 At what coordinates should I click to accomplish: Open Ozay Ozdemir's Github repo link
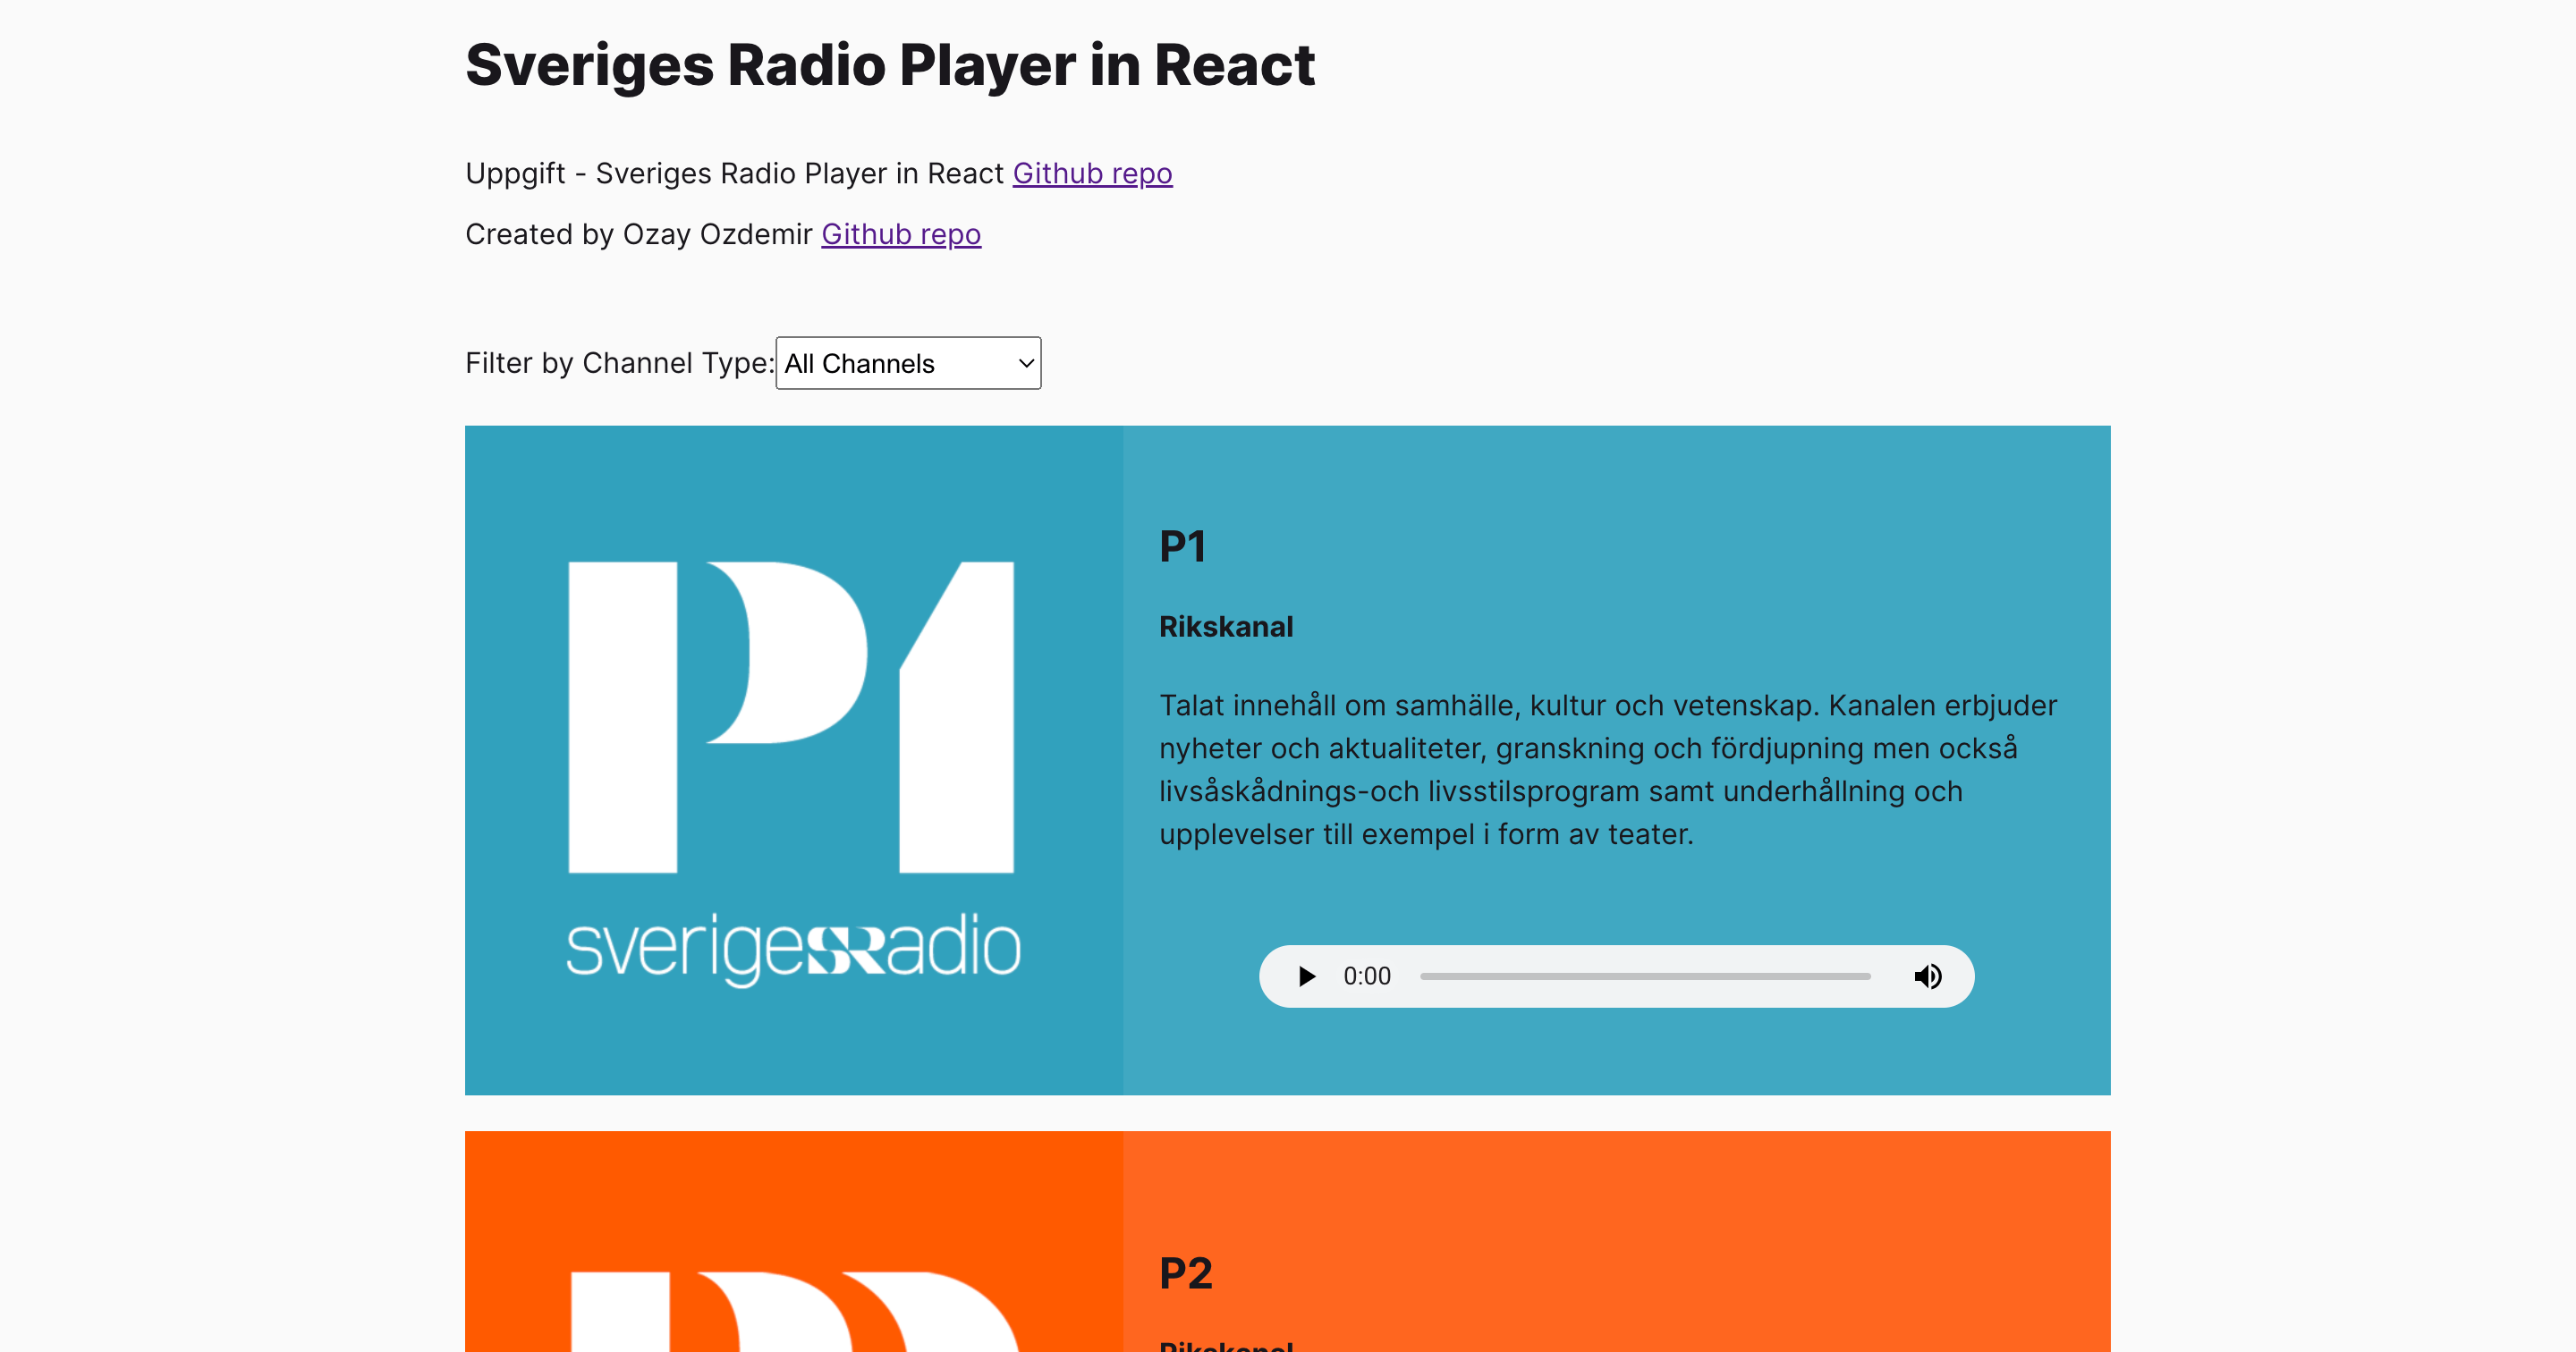tap(901, 234)
